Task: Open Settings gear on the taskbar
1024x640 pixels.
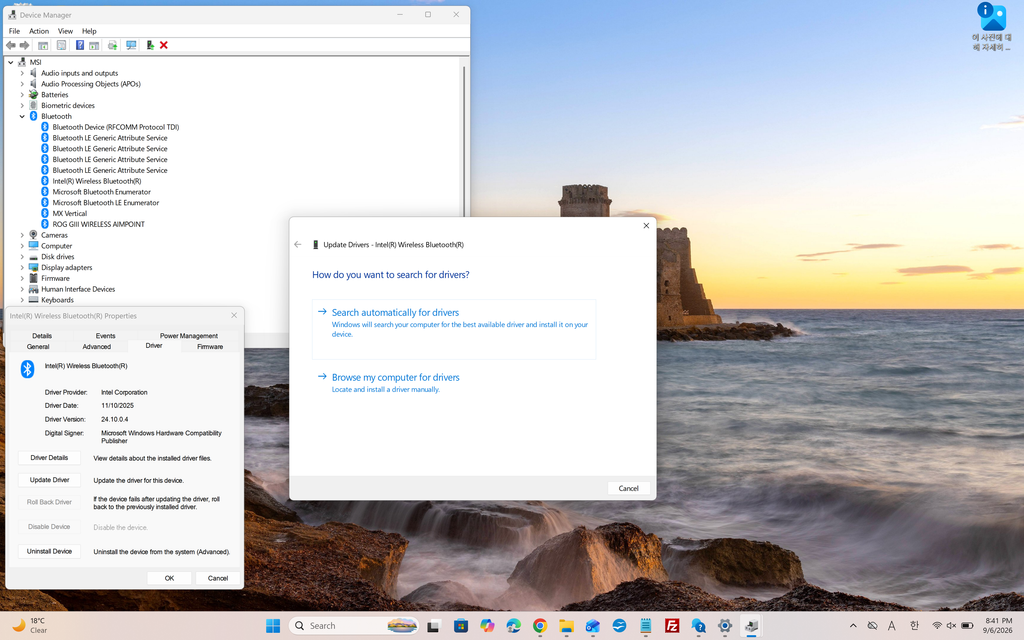Action: pos(724,626)
